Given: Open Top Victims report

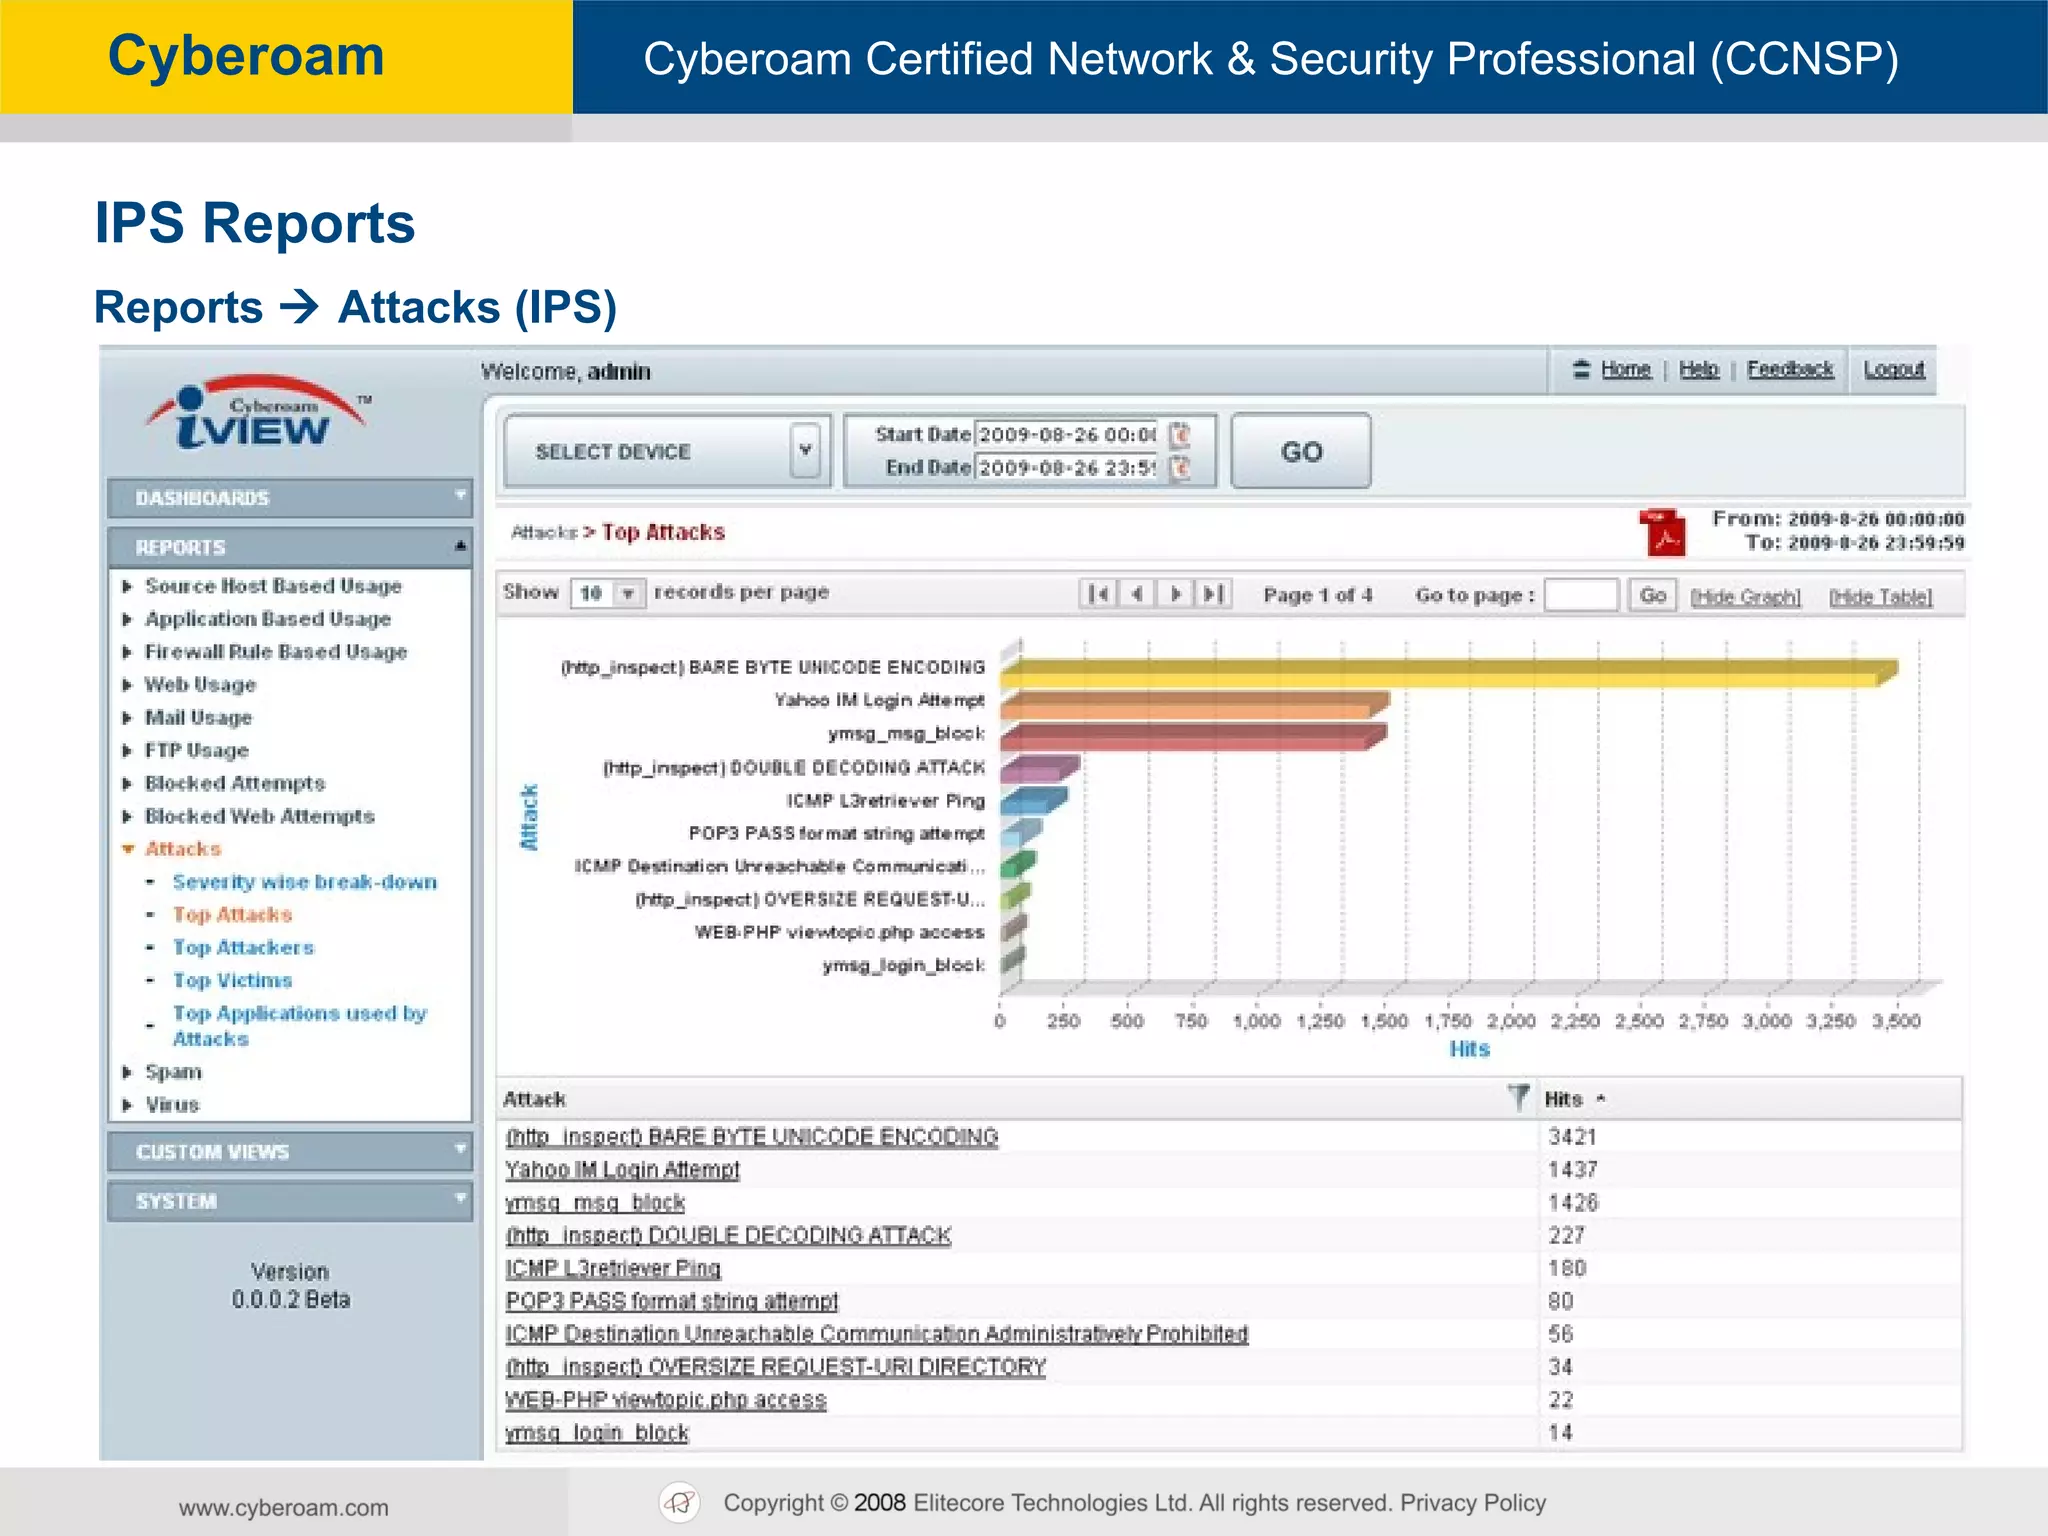Looking at the screenshot, I should point(232,981).
